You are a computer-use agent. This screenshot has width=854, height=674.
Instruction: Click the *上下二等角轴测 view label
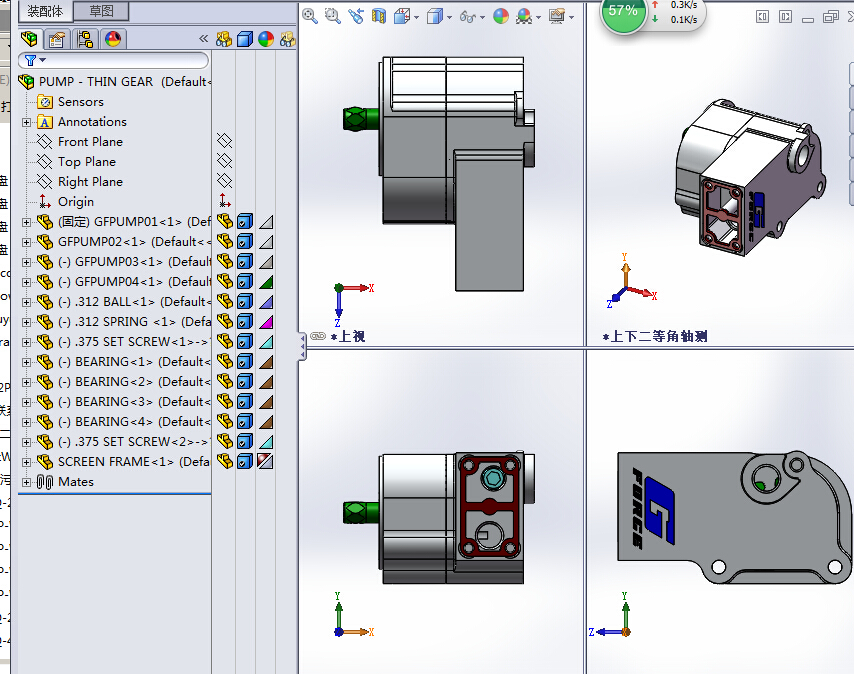pyautogui.click(x=655, y=336)
